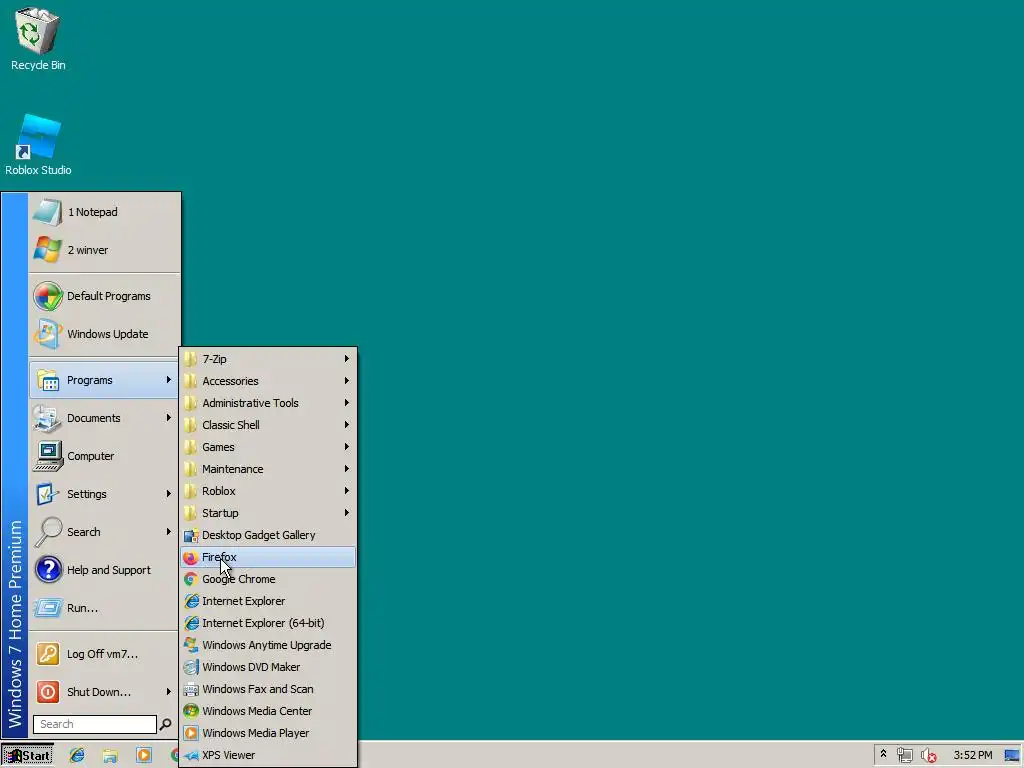Expand the Accessories folder

(x=268, y=381)
